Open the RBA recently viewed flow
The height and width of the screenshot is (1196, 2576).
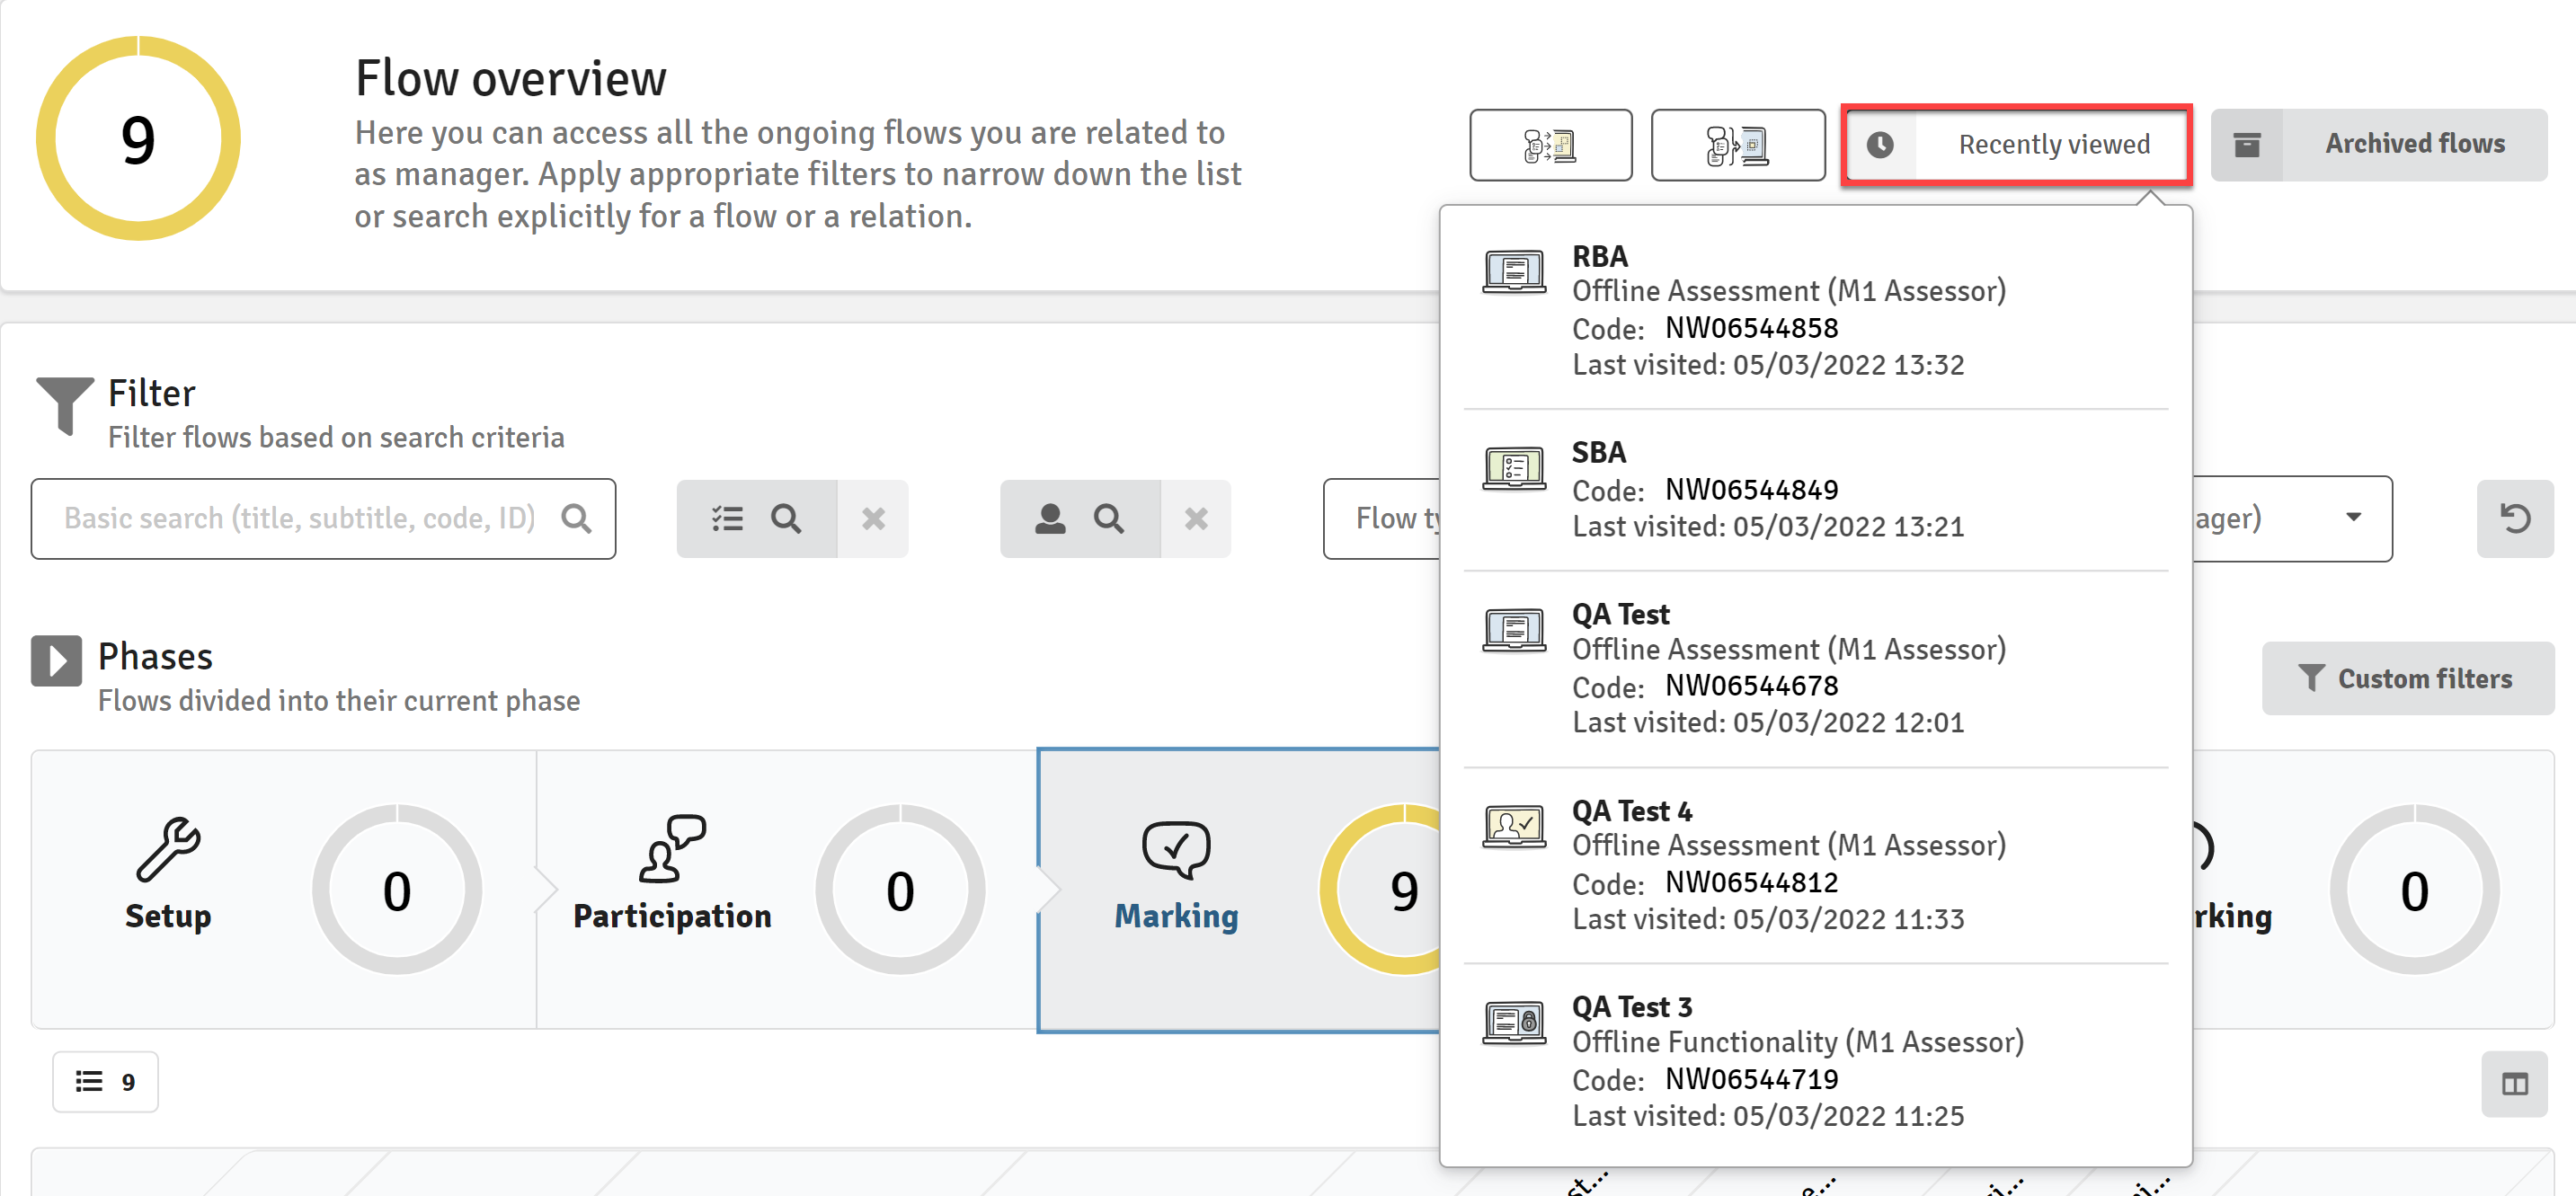click(x=1816, y=310)
